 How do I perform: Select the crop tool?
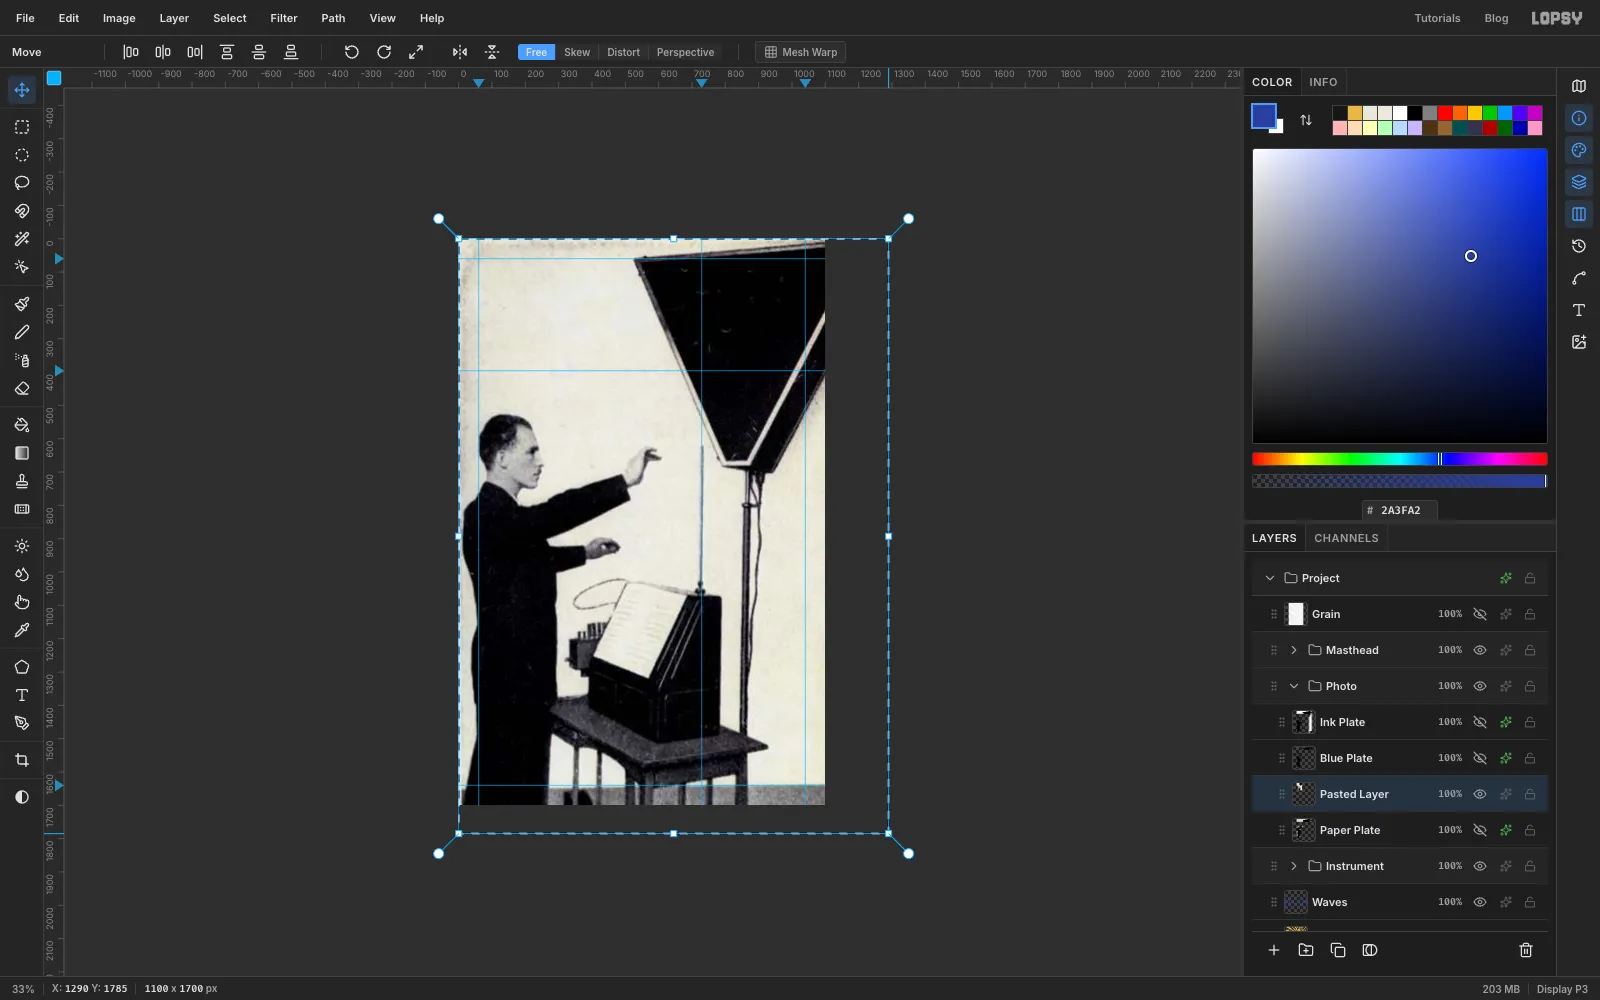[22, 760]
